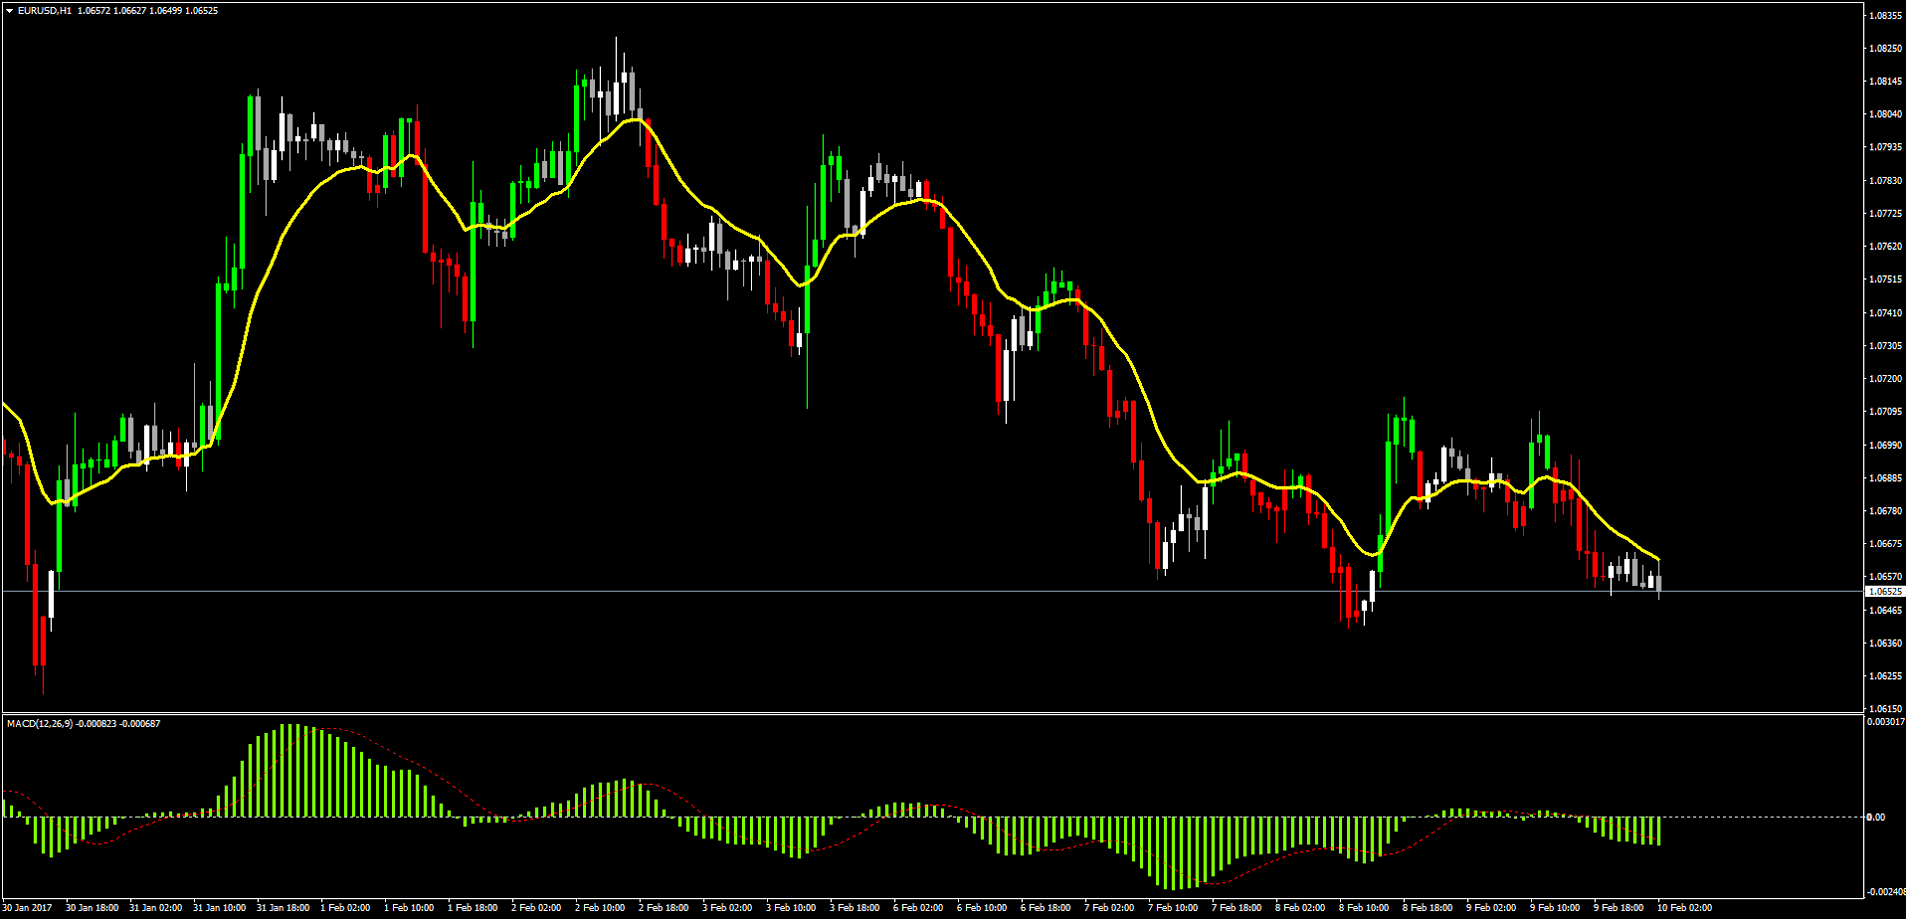Click the 8 Feb 18:00 time label

(1427, 908)
